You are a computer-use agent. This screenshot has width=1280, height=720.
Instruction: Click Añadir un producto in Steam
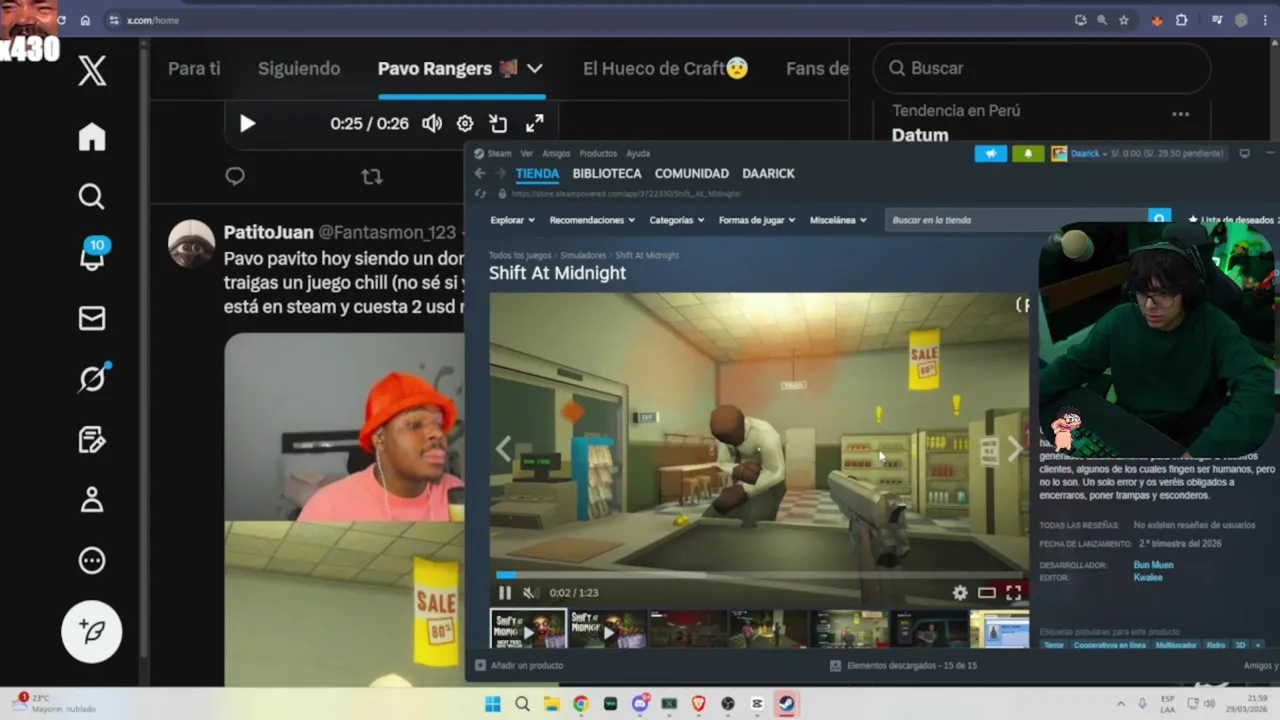pos(519,665)
